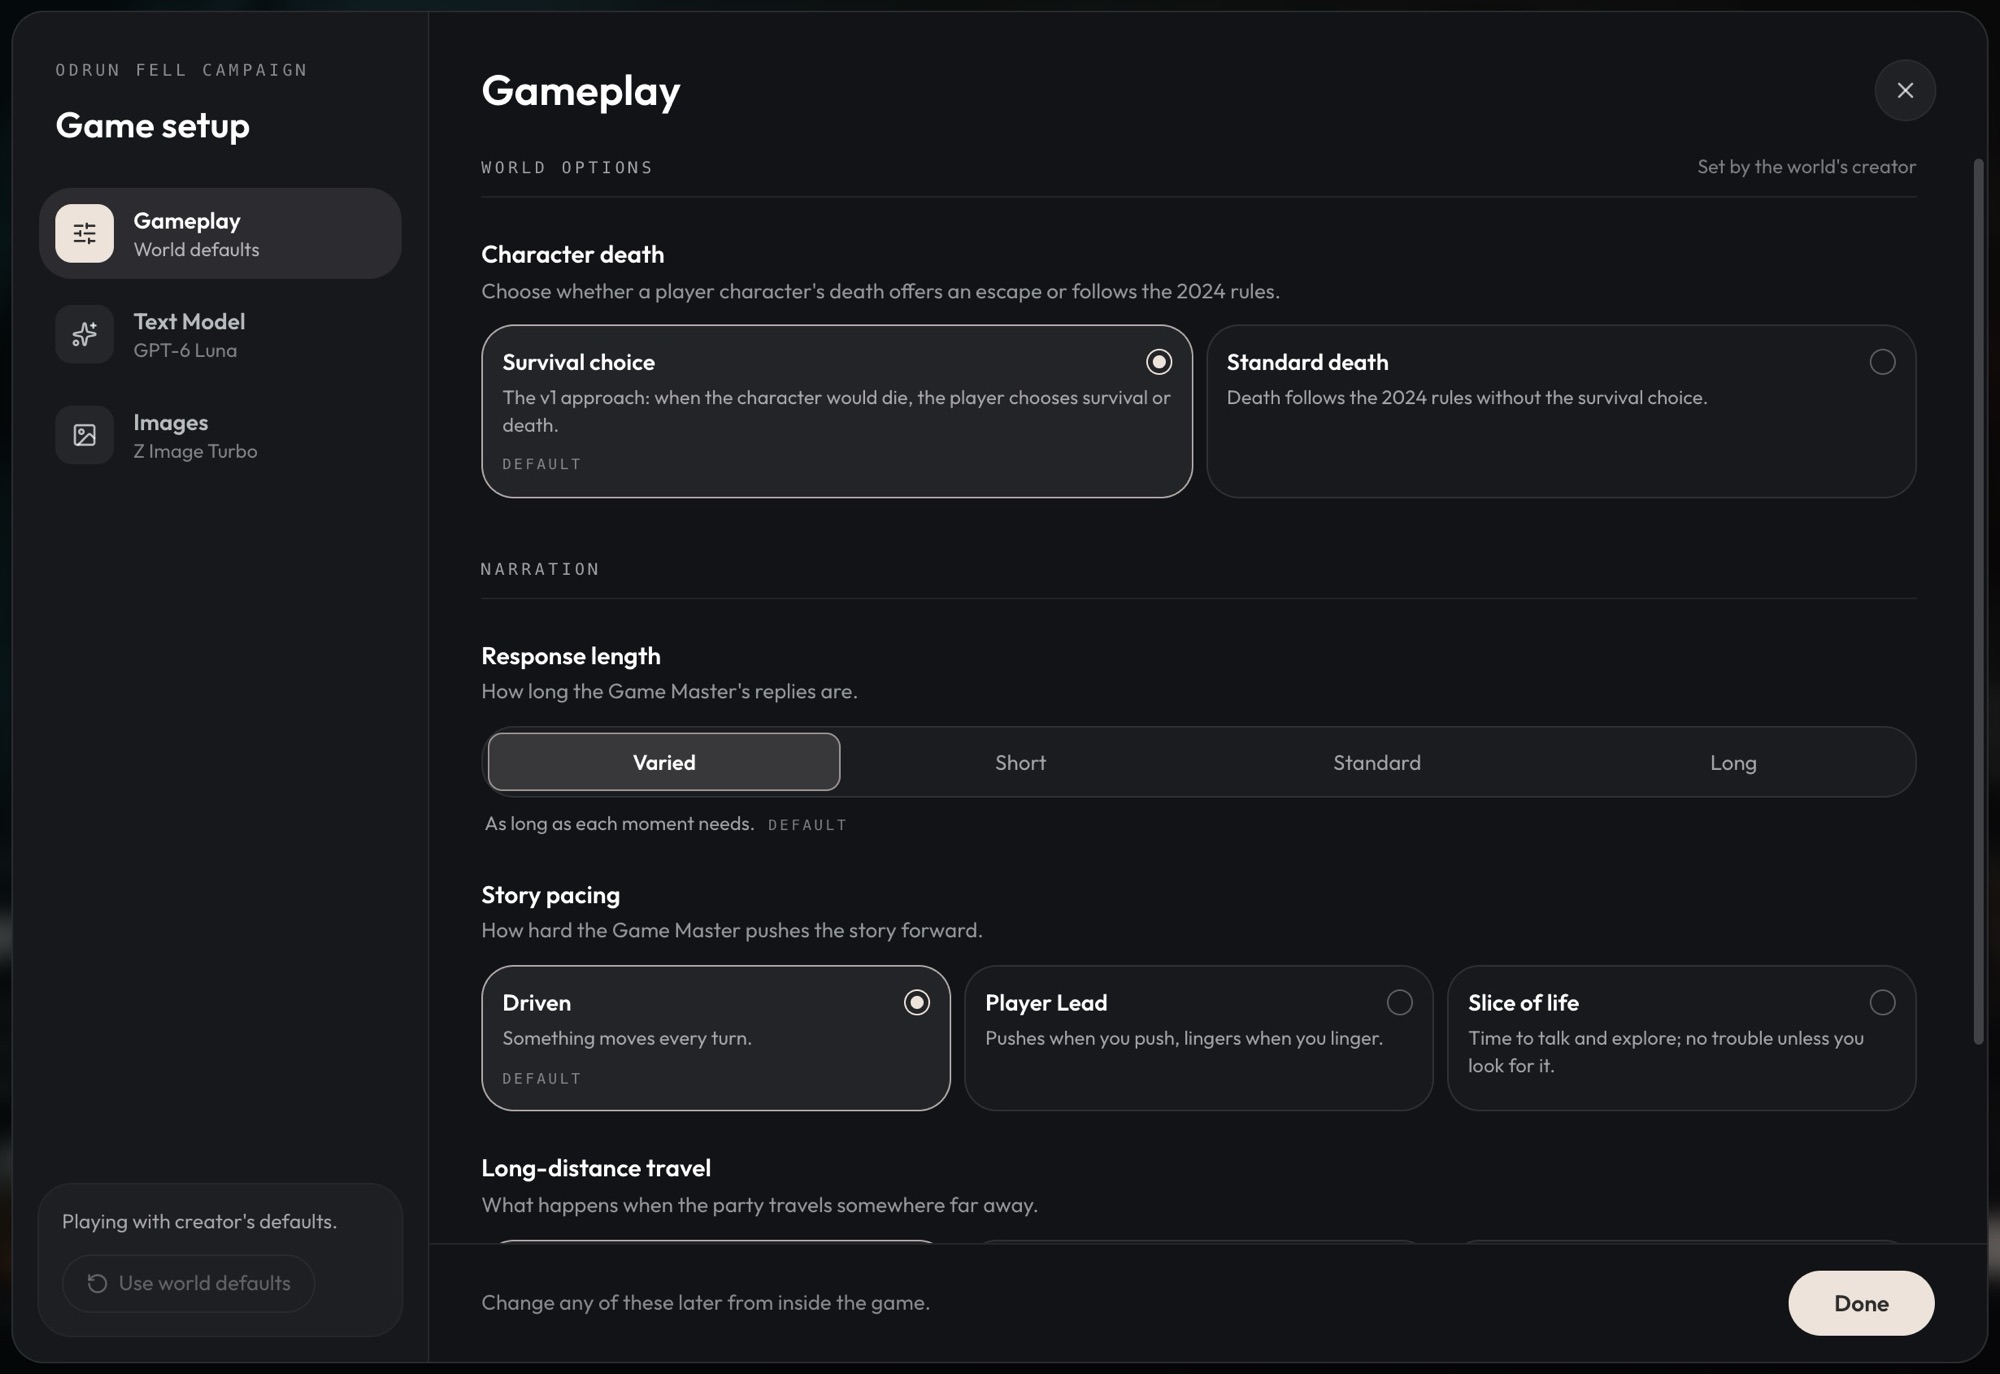Click 'Playing with creator's defaults.' text
Viewport: 2000px width, 1374px height.
(x=199, y=1221)
